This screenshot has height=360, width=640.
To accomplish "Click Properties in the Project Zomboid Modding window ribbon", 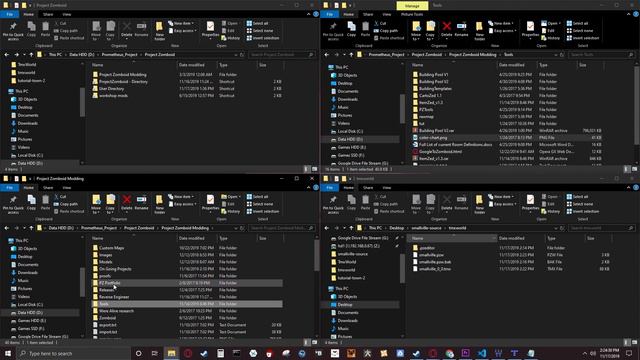I will [210, 202].
